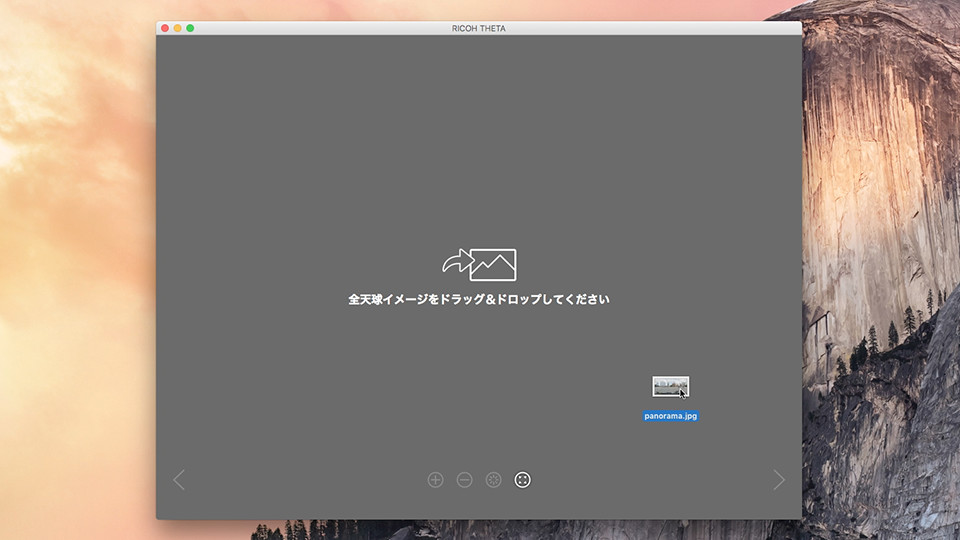
Task: Click the zoom in plus icon
Action: click(x=435, y=480)
